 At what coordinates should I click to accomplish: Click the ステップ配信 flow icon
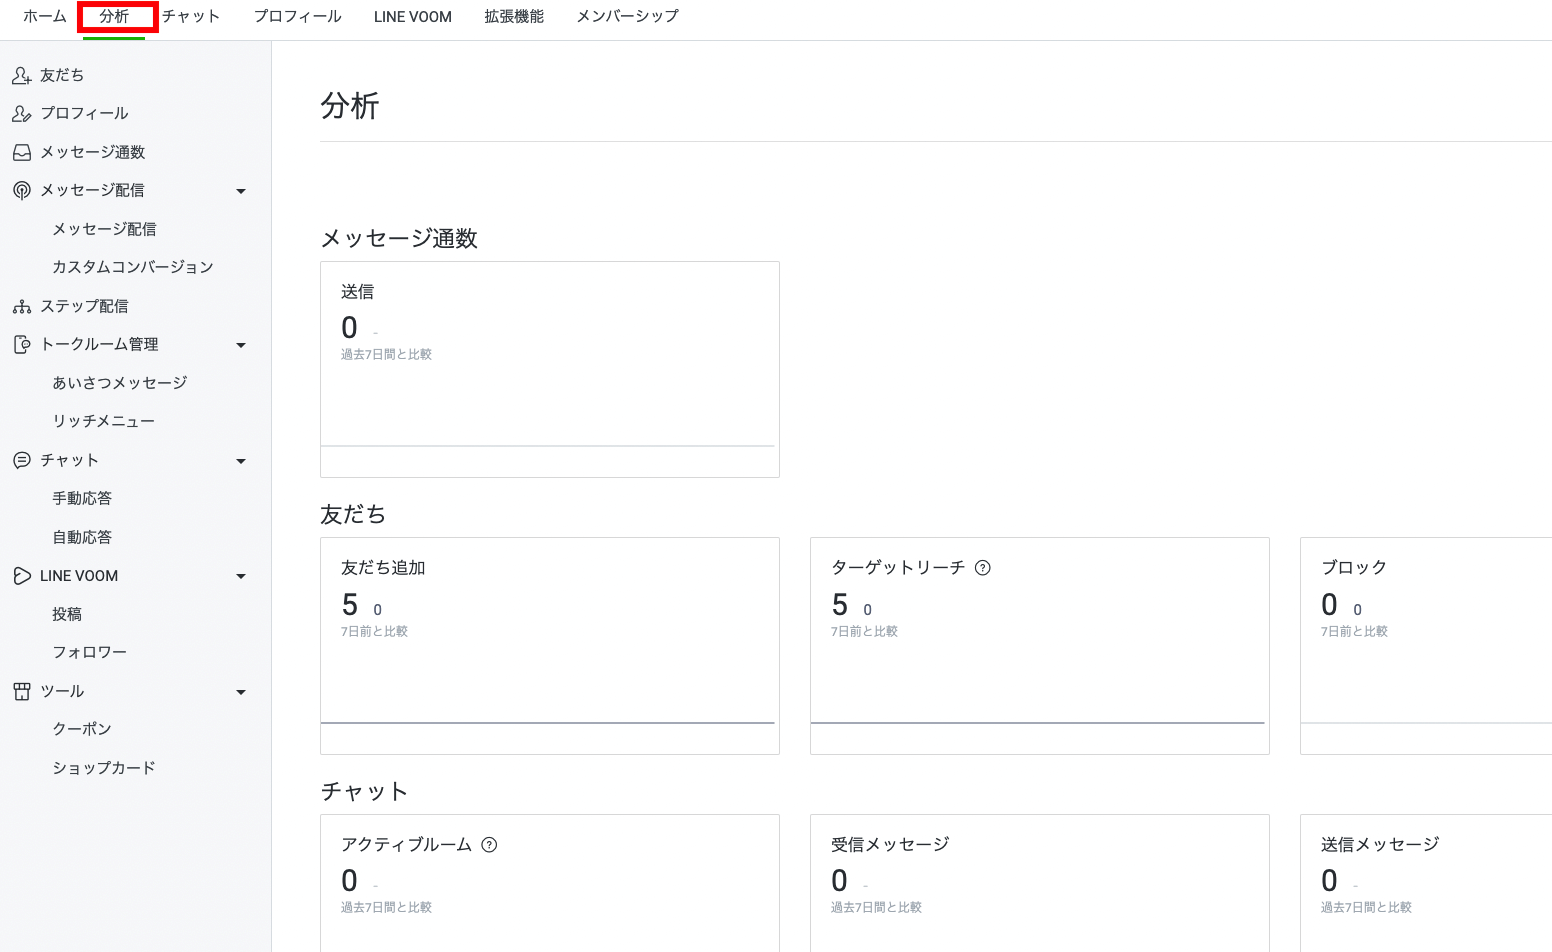pyautogui.click(x=21, y=306)
